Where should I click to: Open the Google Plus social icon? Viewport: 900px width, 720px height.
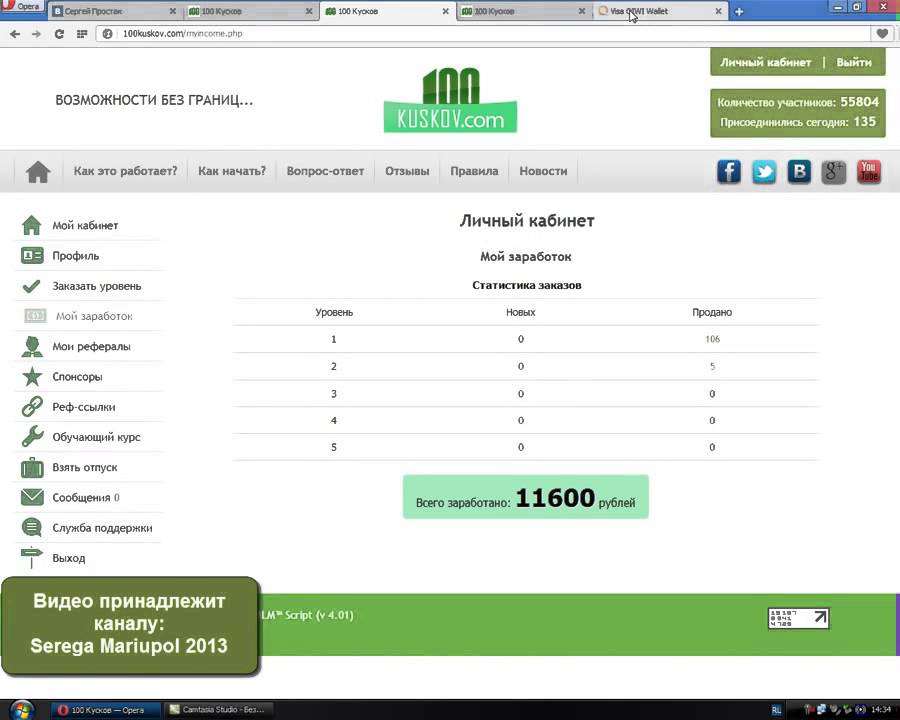pos(834,172)
